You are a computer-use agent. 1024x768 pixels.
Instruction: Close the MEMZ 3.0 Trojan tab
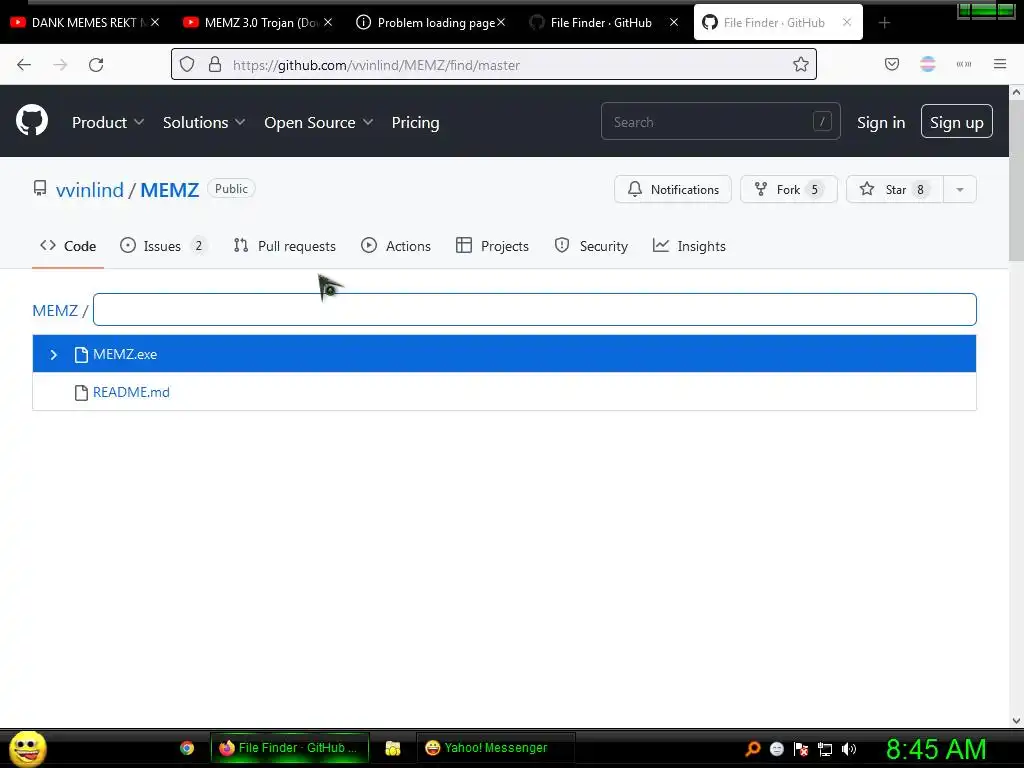tap(328, 22)
